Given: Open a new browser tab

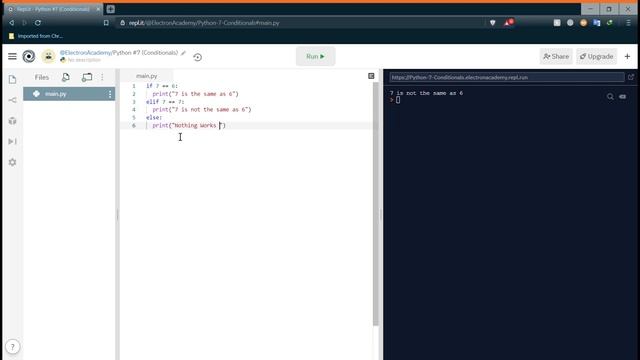Looking at the screenshot, I should tap(111, 9).
